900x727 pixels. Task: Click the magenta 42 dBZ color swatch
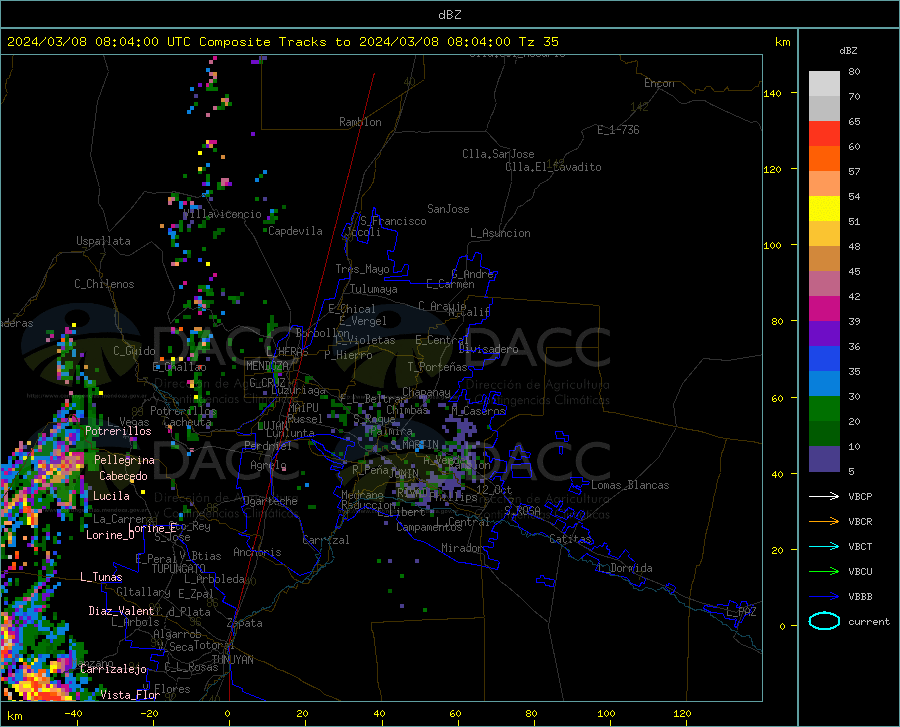824,309
